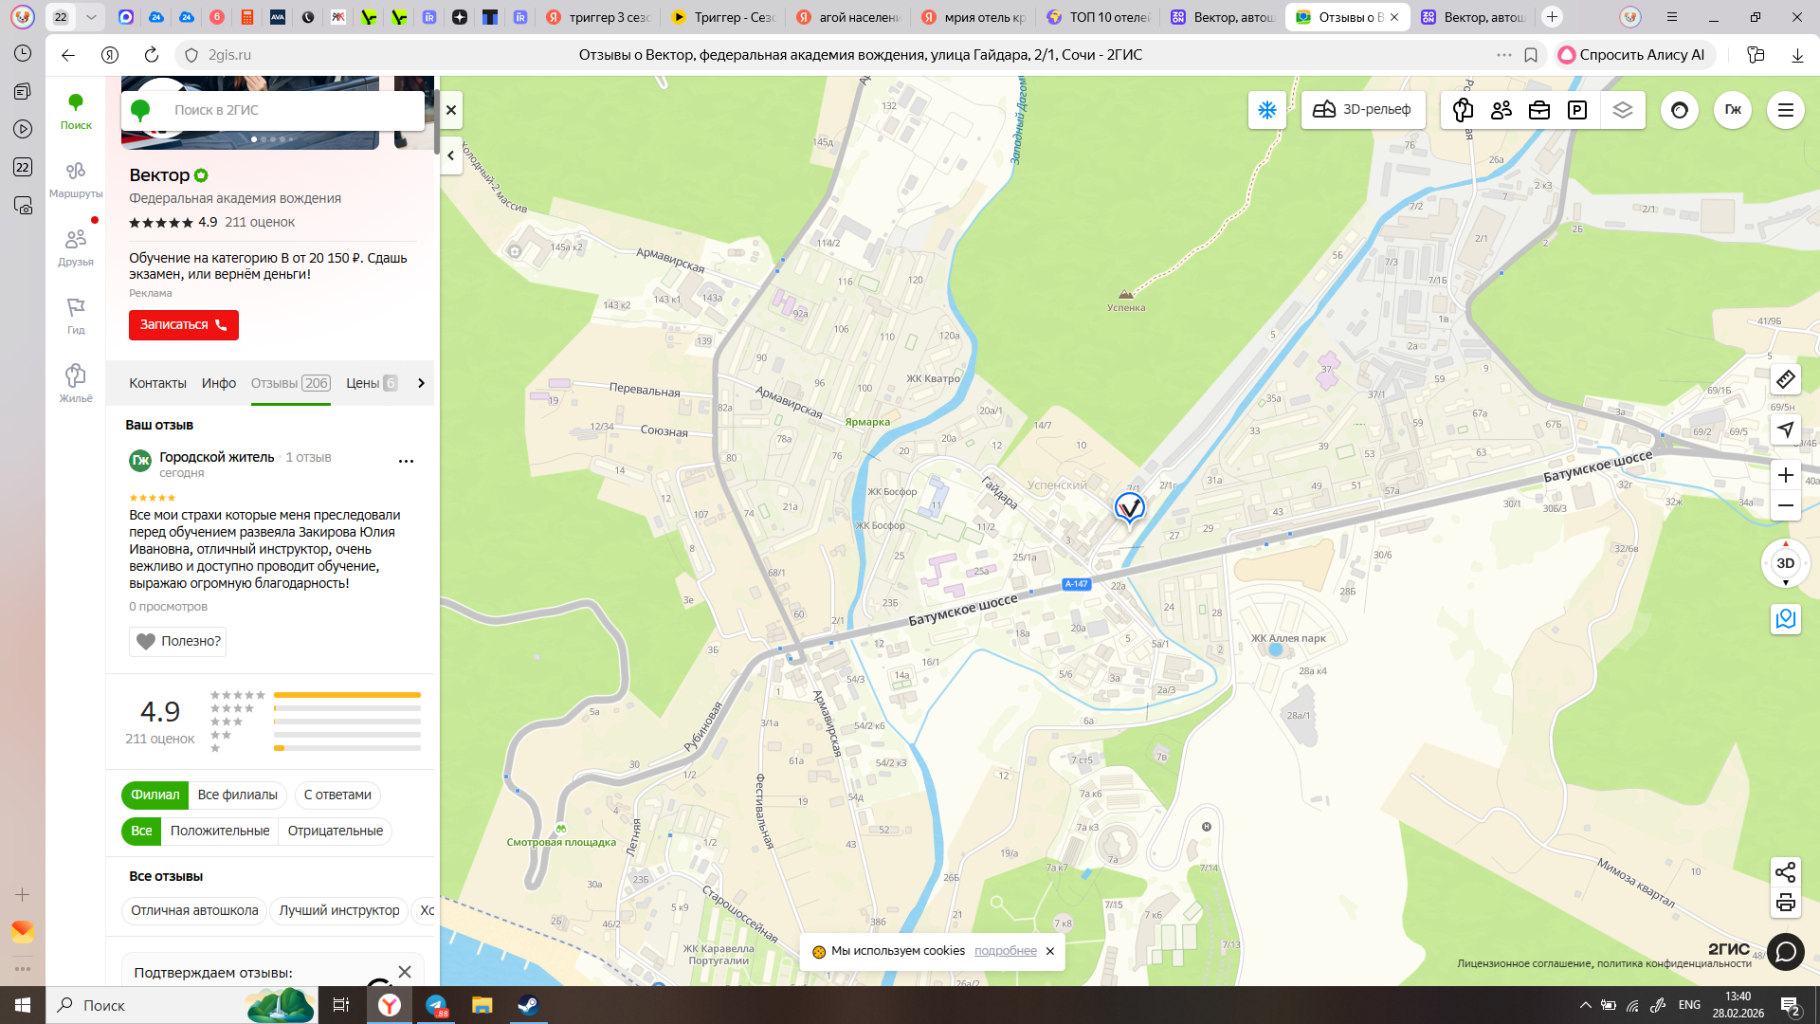Switch to the Цены tab

pos(362,383)
